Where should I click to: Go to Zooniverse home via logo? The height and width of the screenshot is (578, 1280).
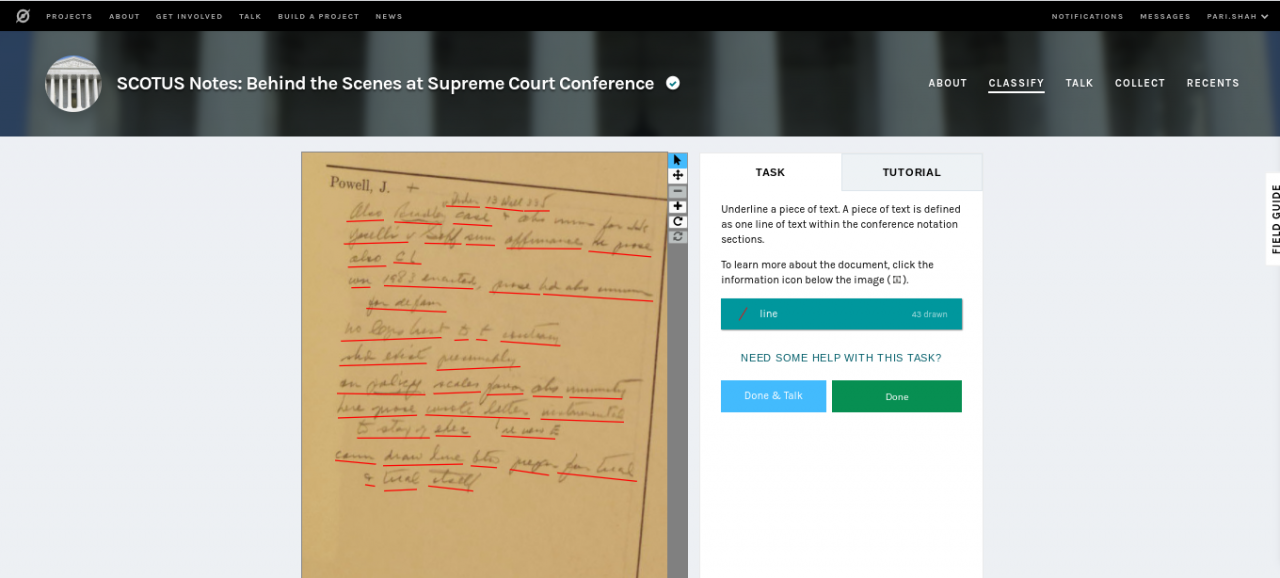pos(23,16)
